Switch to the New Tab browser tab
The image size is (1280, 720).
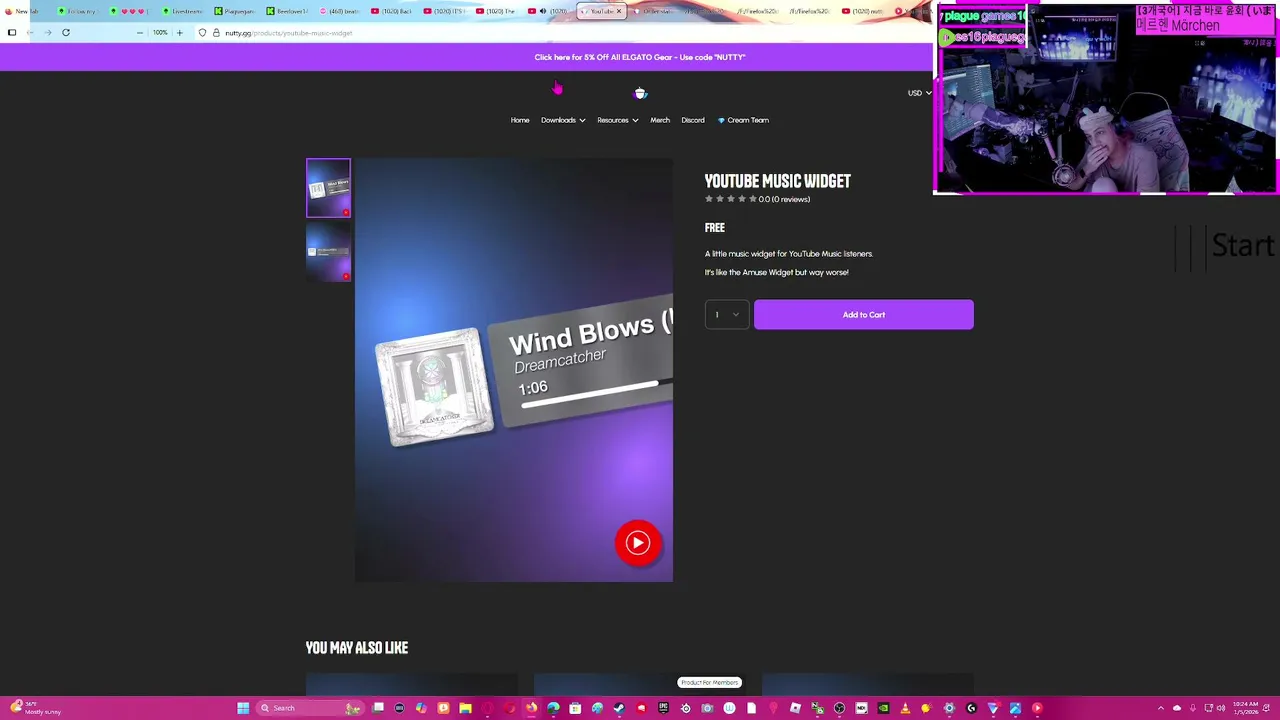pyautogui.click(x=22, y=11)
